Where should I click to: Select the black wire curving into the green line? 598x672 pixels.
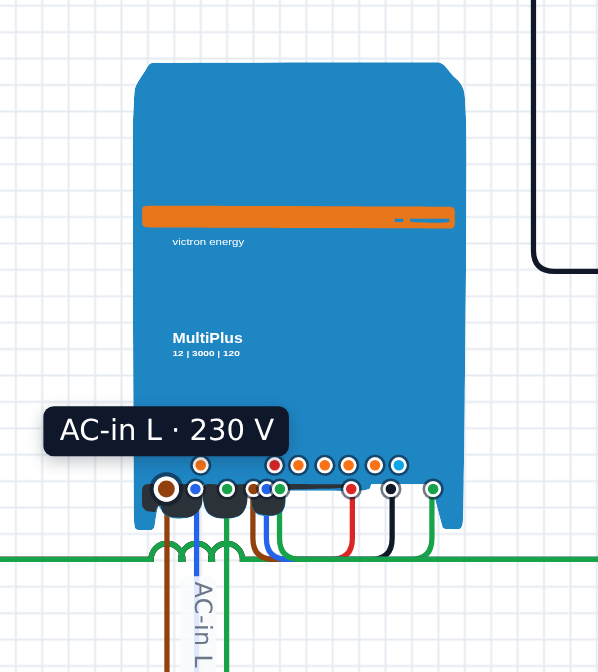click(392, 525)
